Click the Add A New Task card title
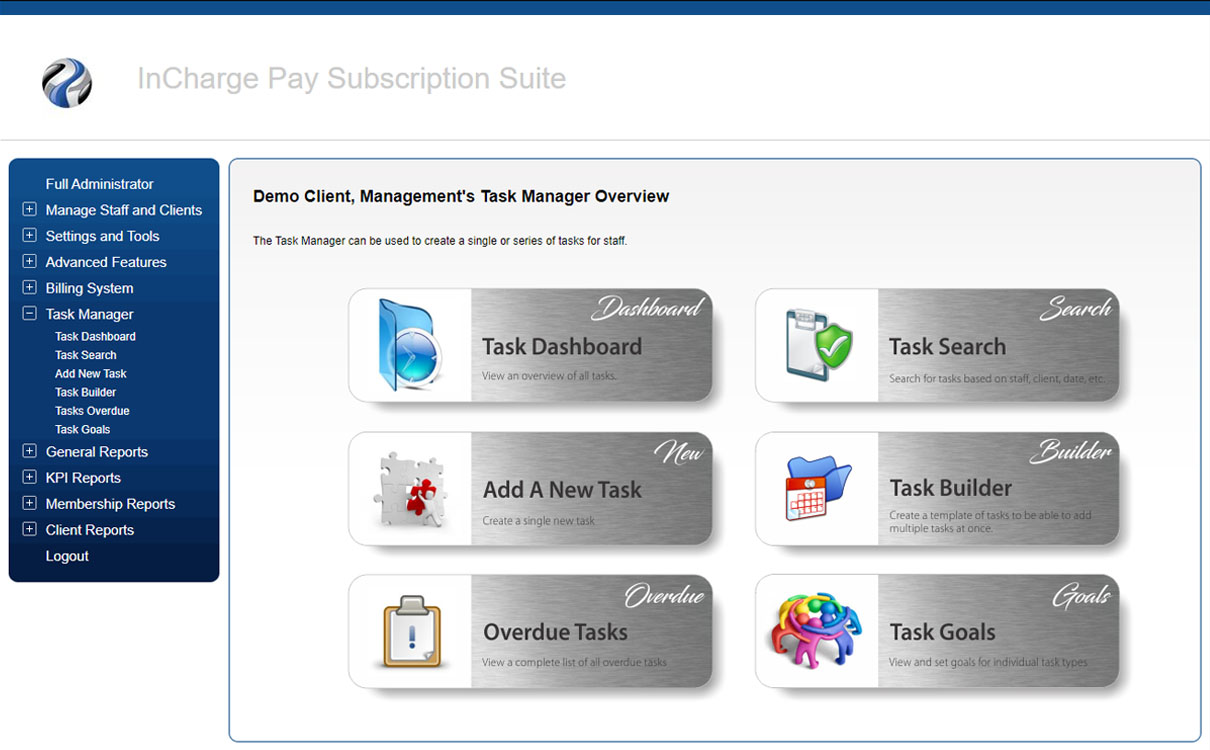 [562, 490]
